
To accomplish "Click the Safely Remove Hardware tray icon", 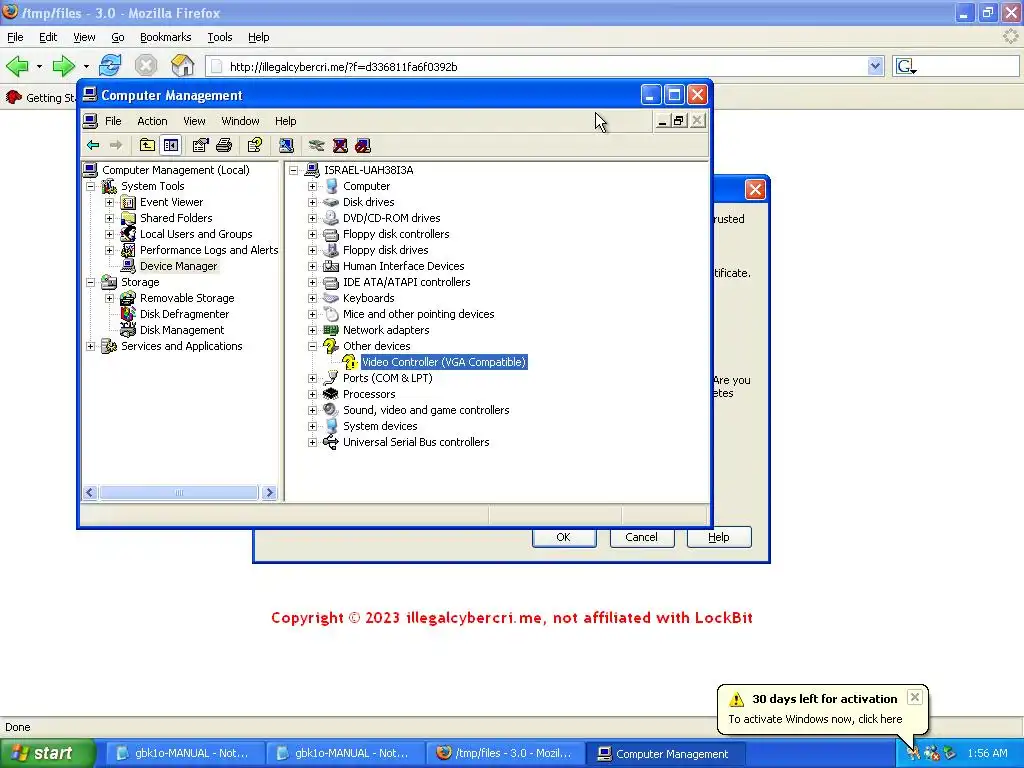I will coord(950,753).
